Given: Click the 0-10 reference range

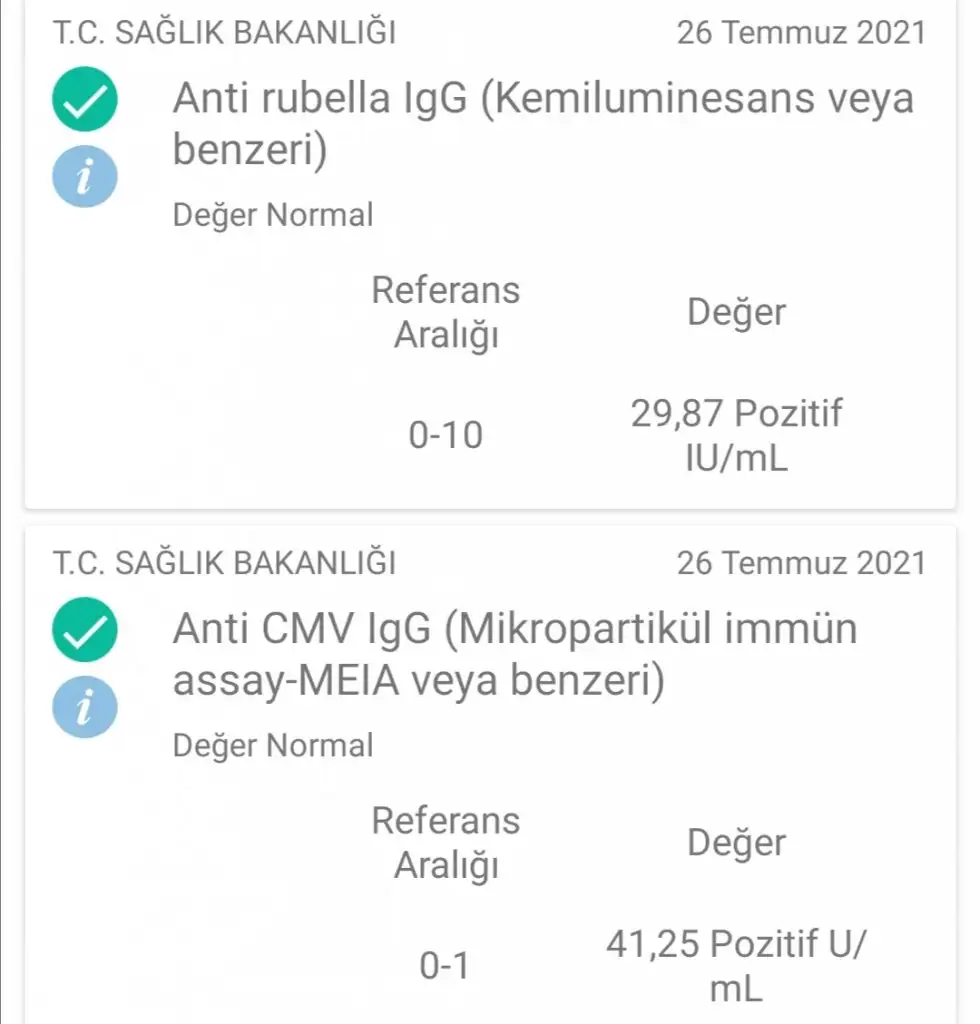Looking at the screenshot, I should pos(446,436).
